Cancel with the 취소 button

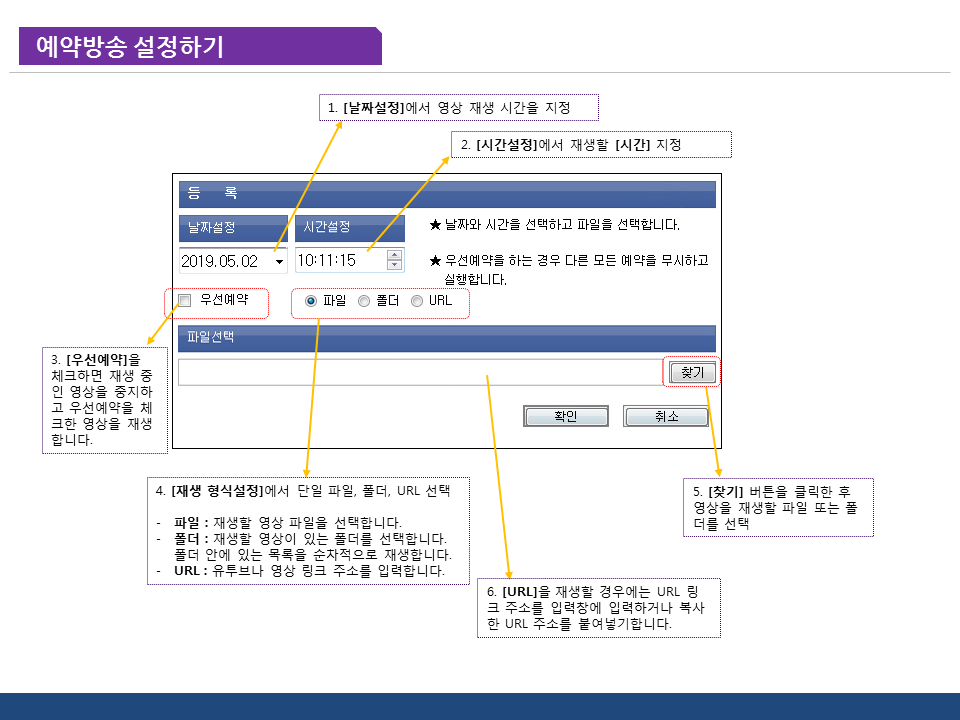pyautogui.click(x=666, y=416)
